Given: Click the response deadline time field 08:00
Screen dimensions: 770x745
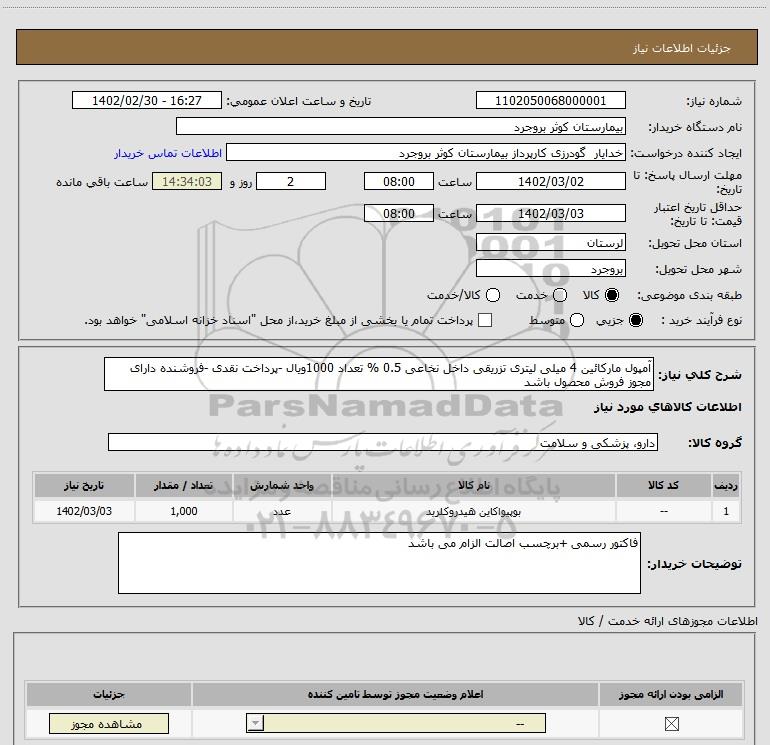Looking at the screenshot, I should (x=399, y=181).
